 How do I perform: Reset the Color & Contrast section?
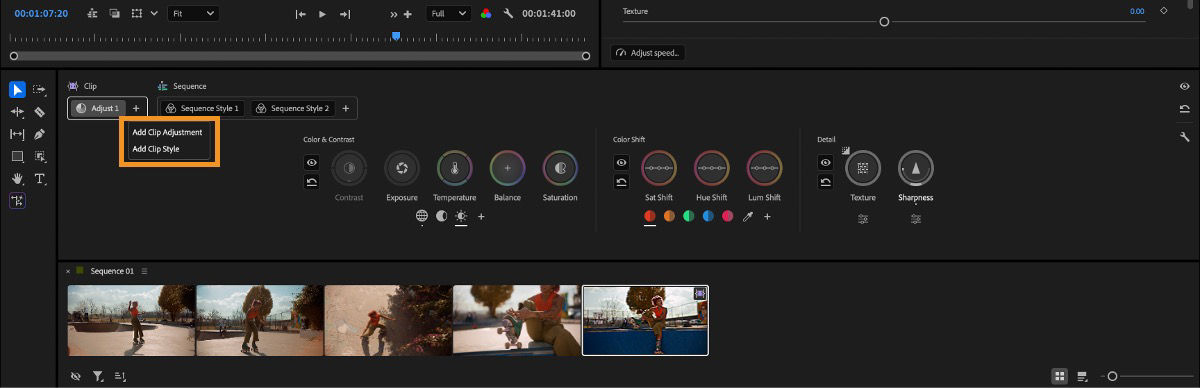point(312,182)
